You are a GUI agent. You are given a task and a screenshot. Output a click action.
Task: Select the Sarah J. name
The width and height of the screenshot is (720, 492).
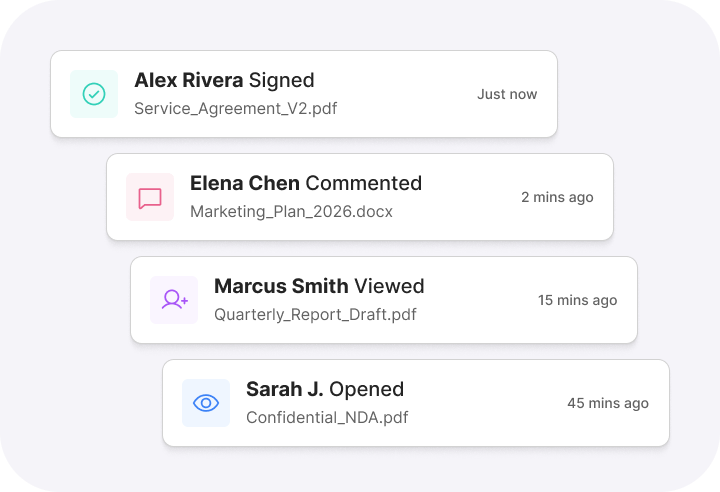pyautogui.click(x=285, y=389)
